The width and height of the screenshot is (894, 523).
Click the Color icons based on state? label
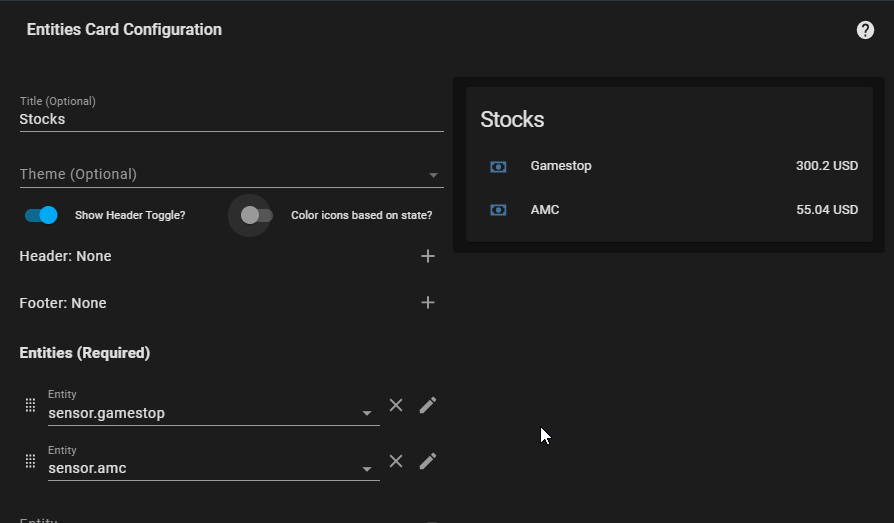point(361,215)
